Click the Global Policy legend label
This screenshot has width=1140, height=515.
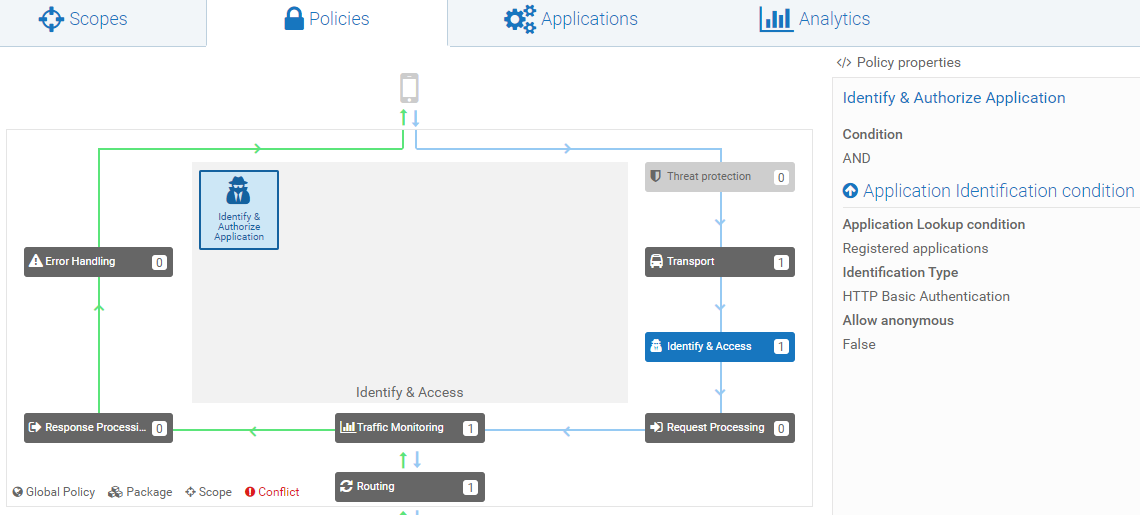tap(60, 492)
